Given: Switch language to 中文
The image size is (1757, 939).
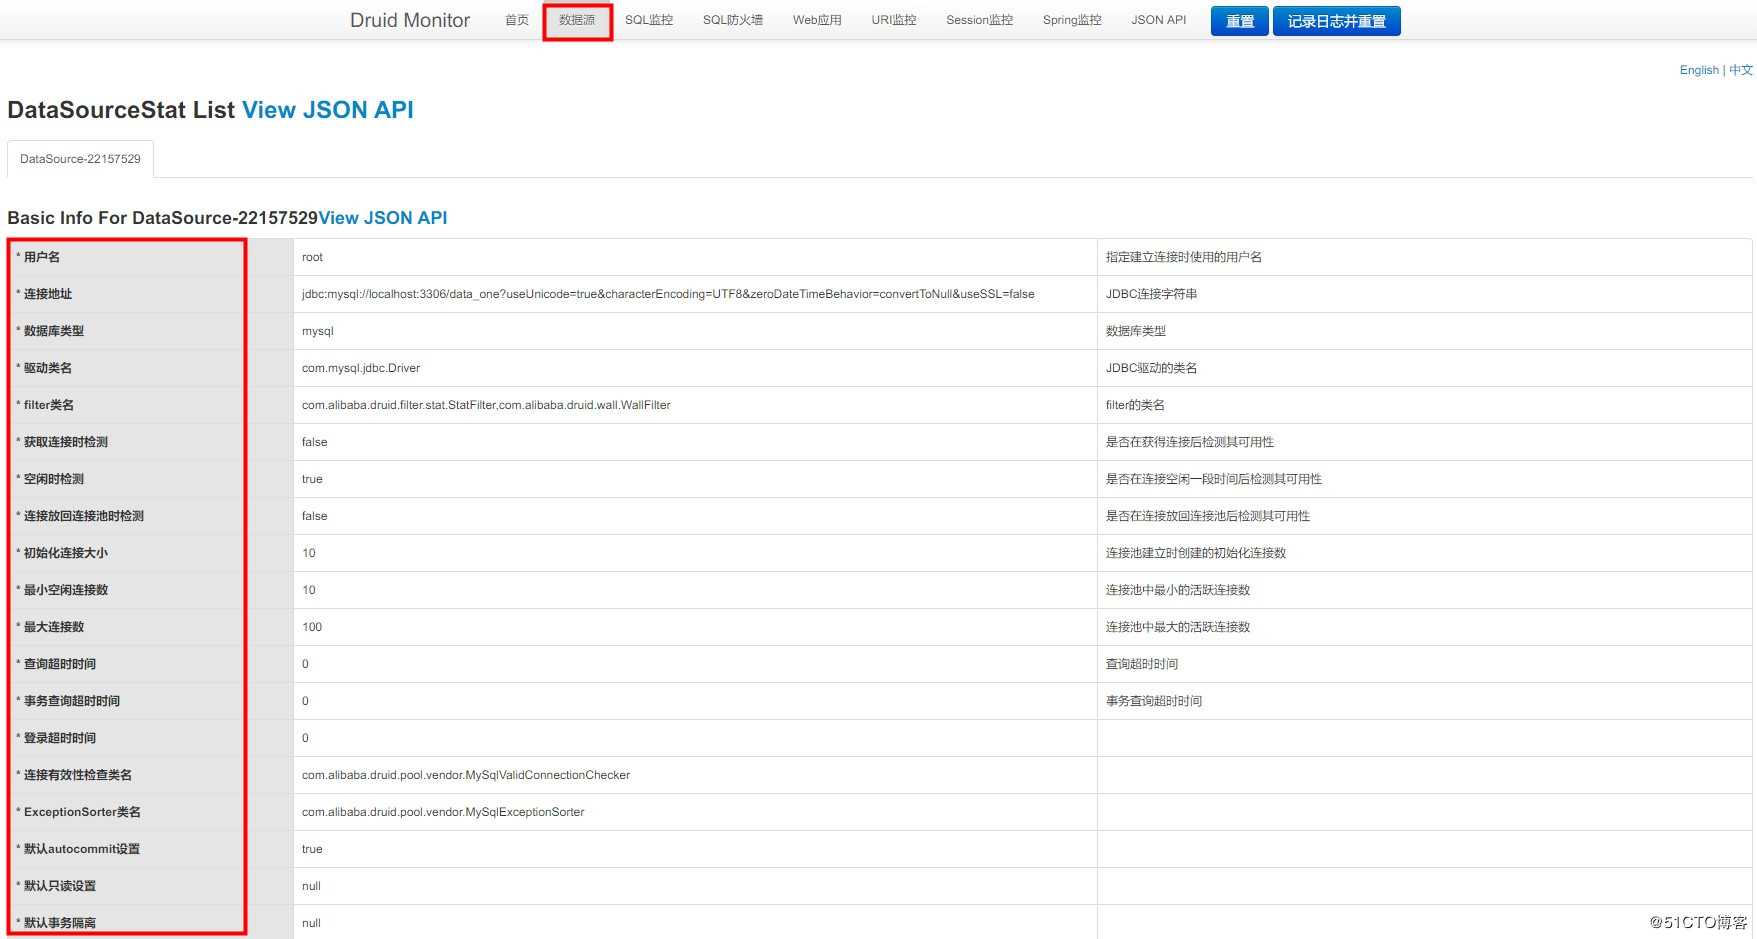Looking at the screenshot, I should point(1741,70).
